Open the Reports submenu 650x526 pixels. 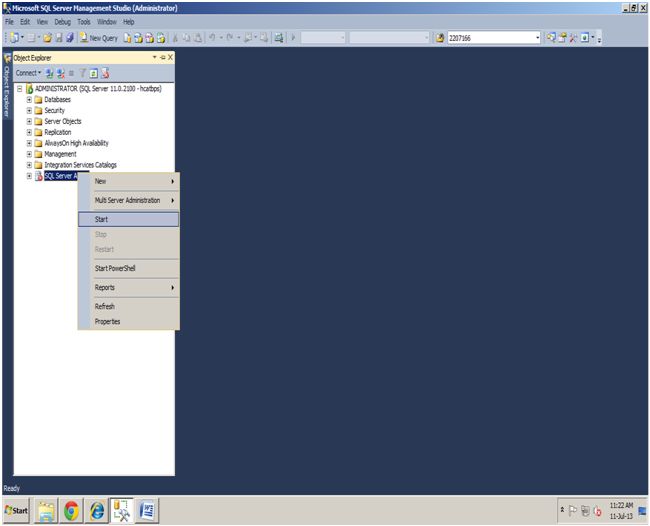129,287
